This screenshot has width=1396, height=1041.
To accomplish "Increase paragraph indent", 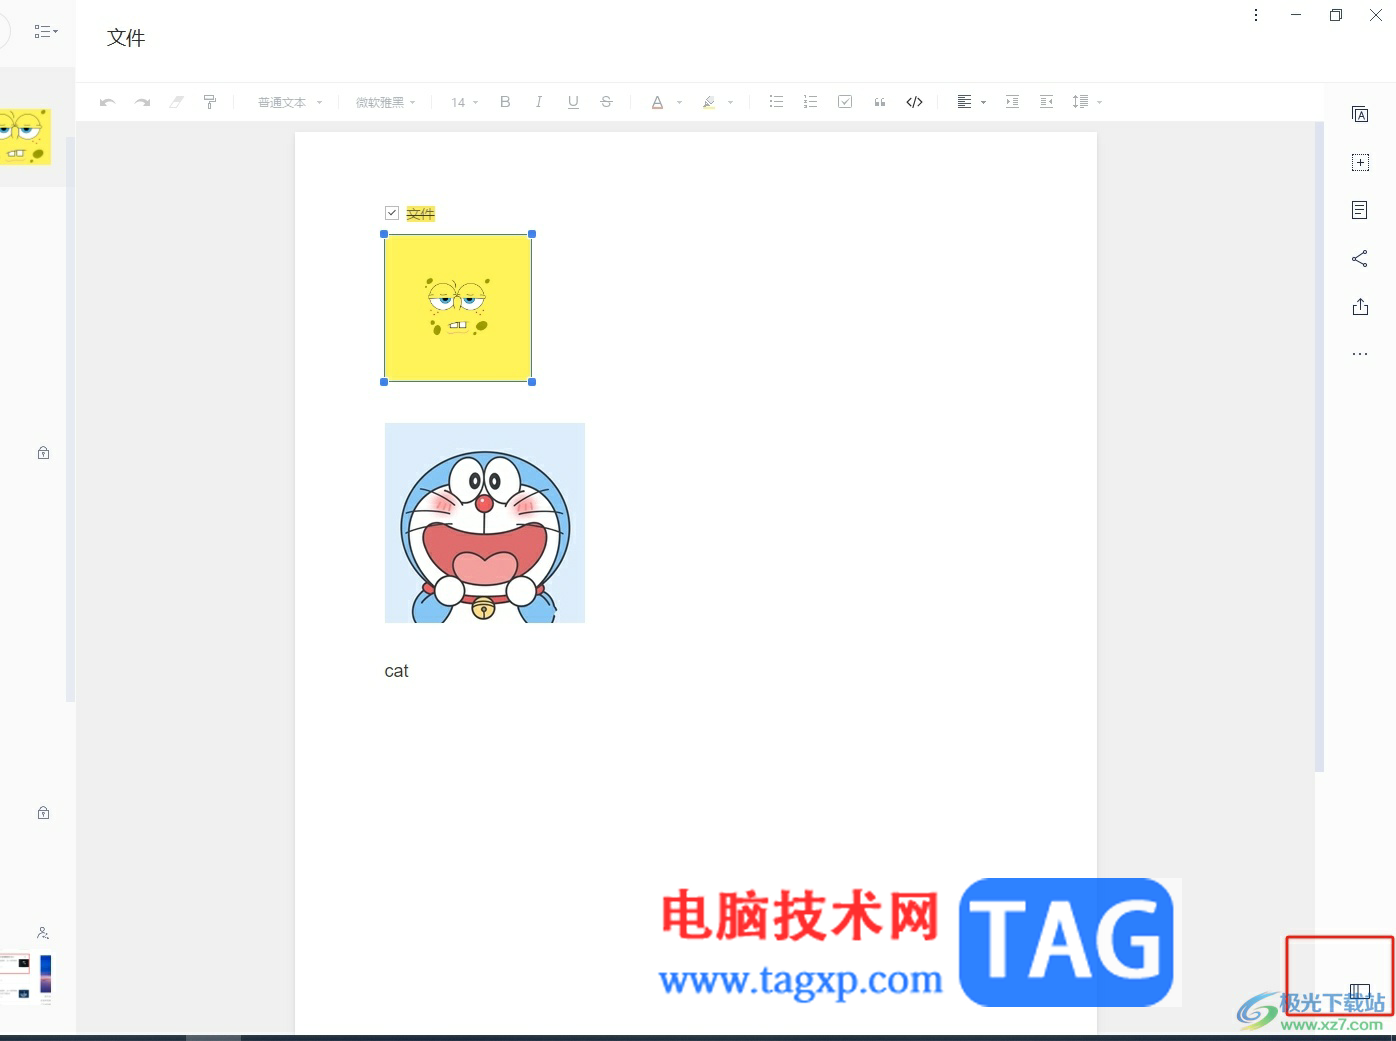I will [1012, 102].
